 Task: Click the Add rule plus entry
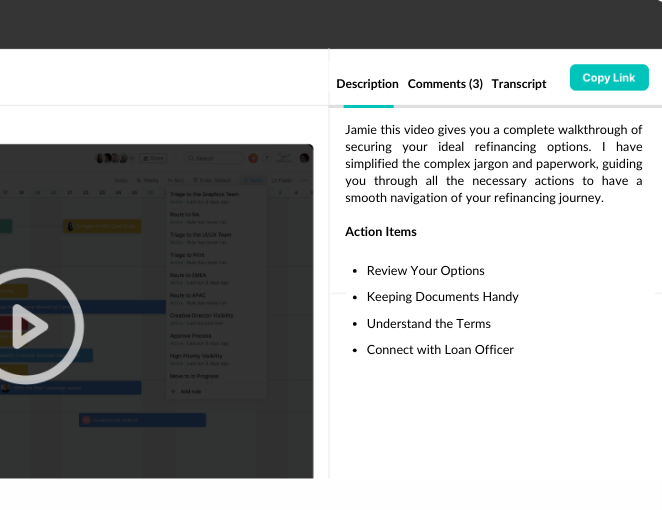(186, 391)
